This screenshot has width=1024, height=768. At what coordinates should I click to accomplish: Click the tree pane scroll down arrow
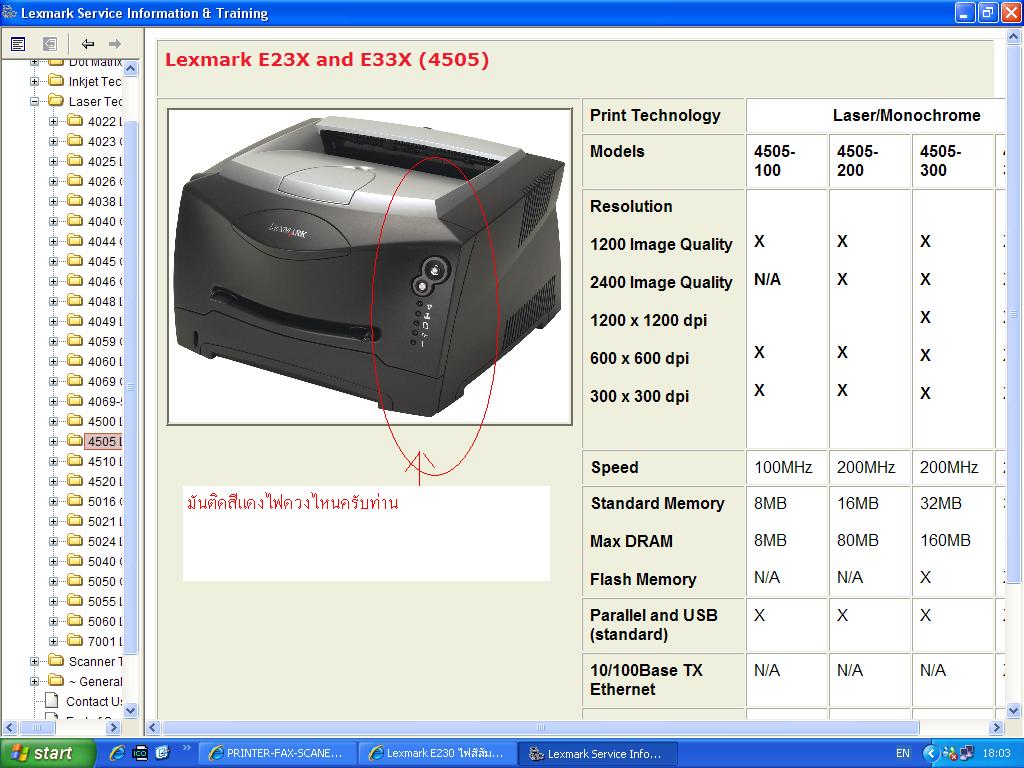coord(131,710)
